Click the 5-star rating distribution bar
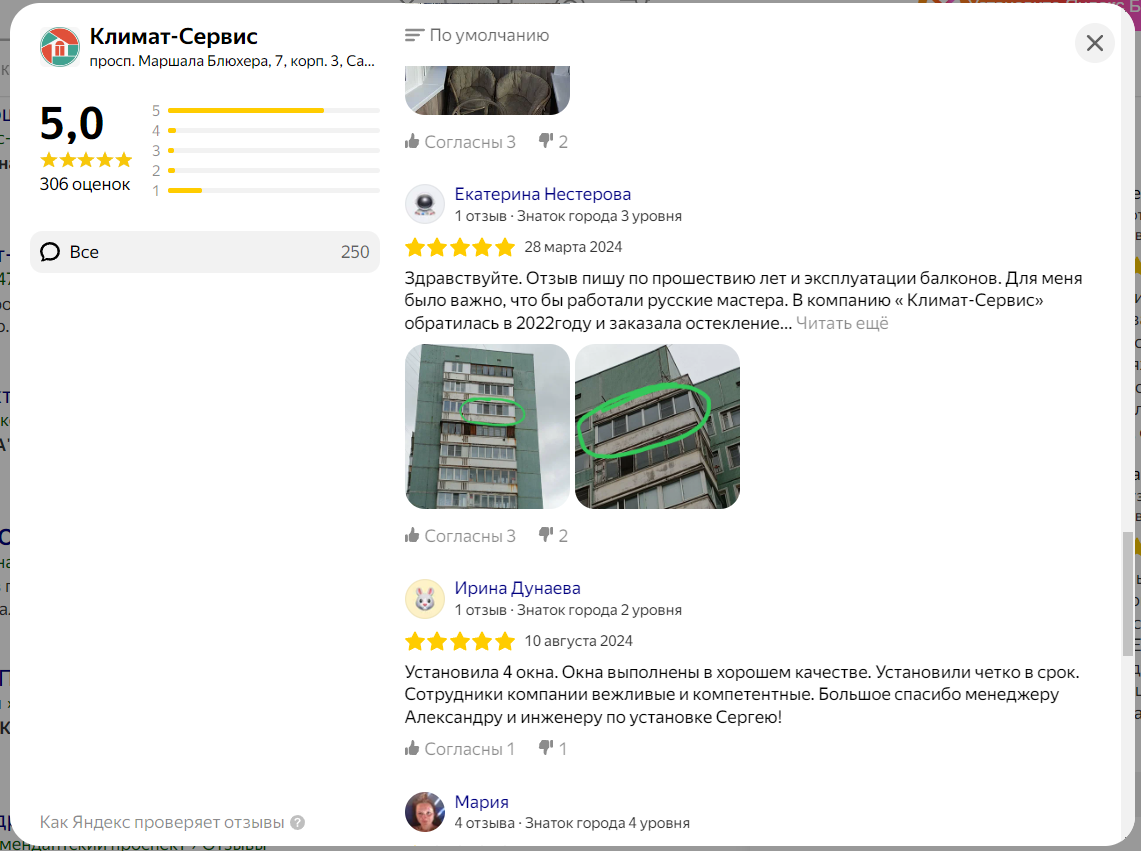 pyautogui.click(x=274, y=111)
